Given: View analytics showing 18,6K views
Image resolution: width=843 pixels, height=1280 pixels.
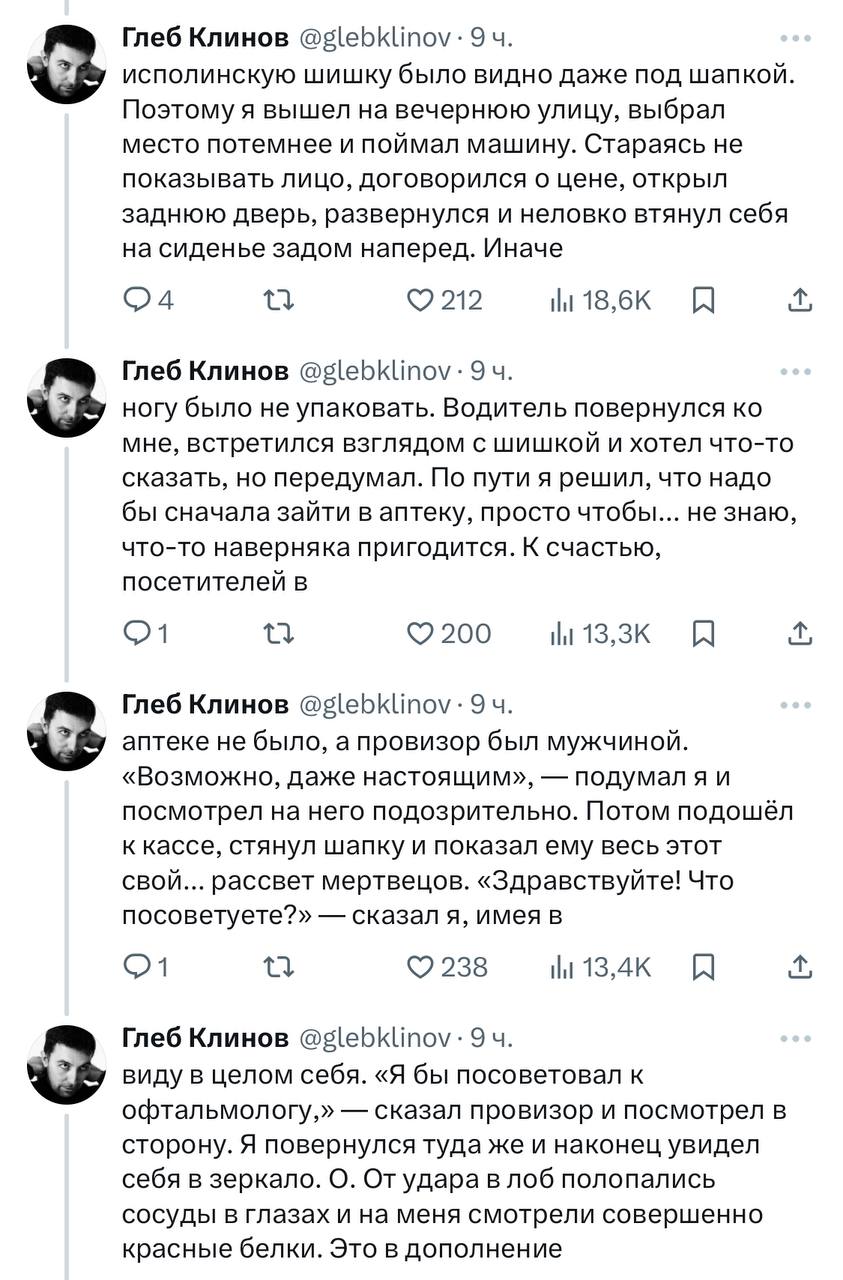Looking at the screenshot, I should [x=600, y=300].
